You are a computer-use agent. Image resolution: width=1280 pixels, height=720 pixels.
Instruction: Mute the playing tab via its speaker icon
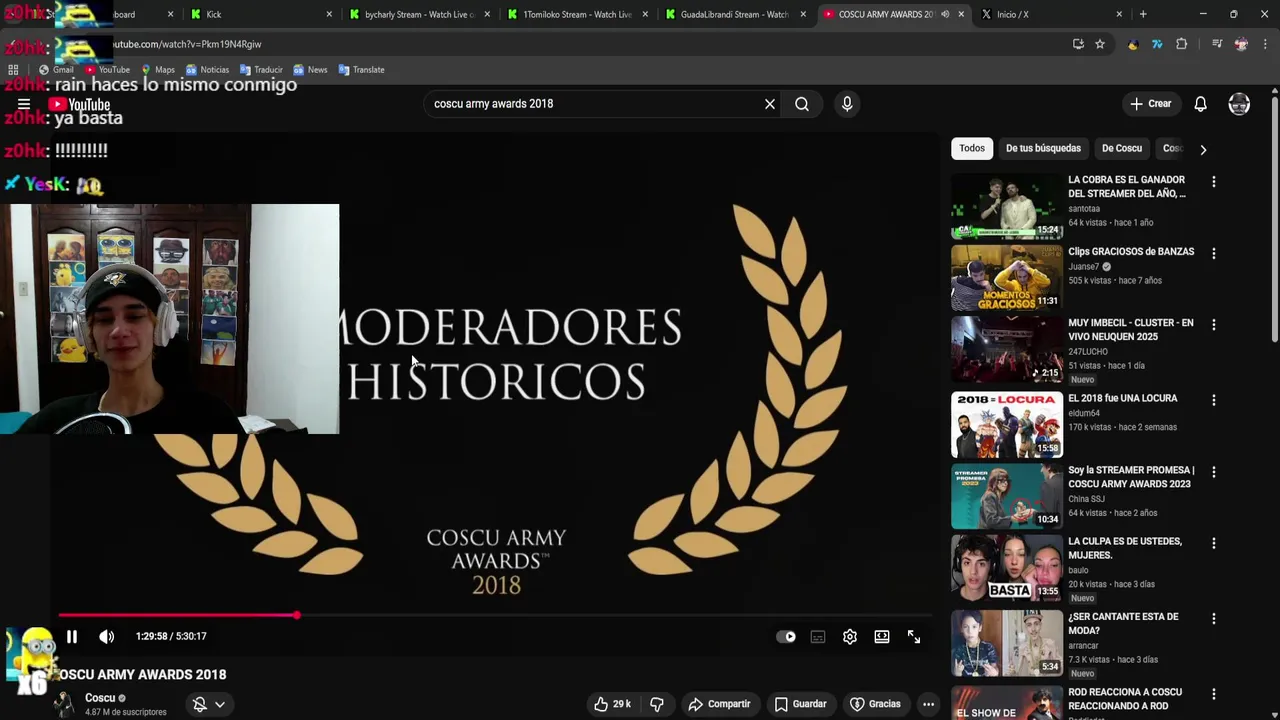coord(945,14)
